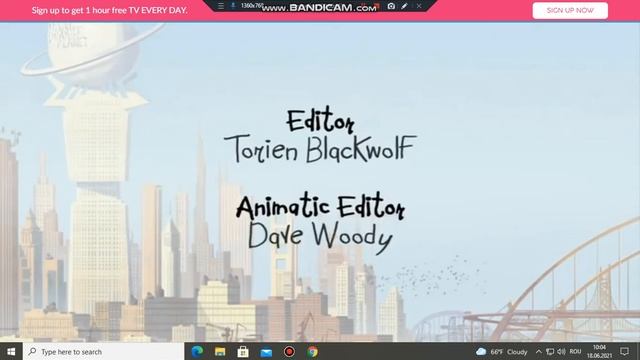Image resolution: width=640 pixels, height=360 pixels.
Task: Focus the 'Type here to search' box
Action: pos(104,351)
